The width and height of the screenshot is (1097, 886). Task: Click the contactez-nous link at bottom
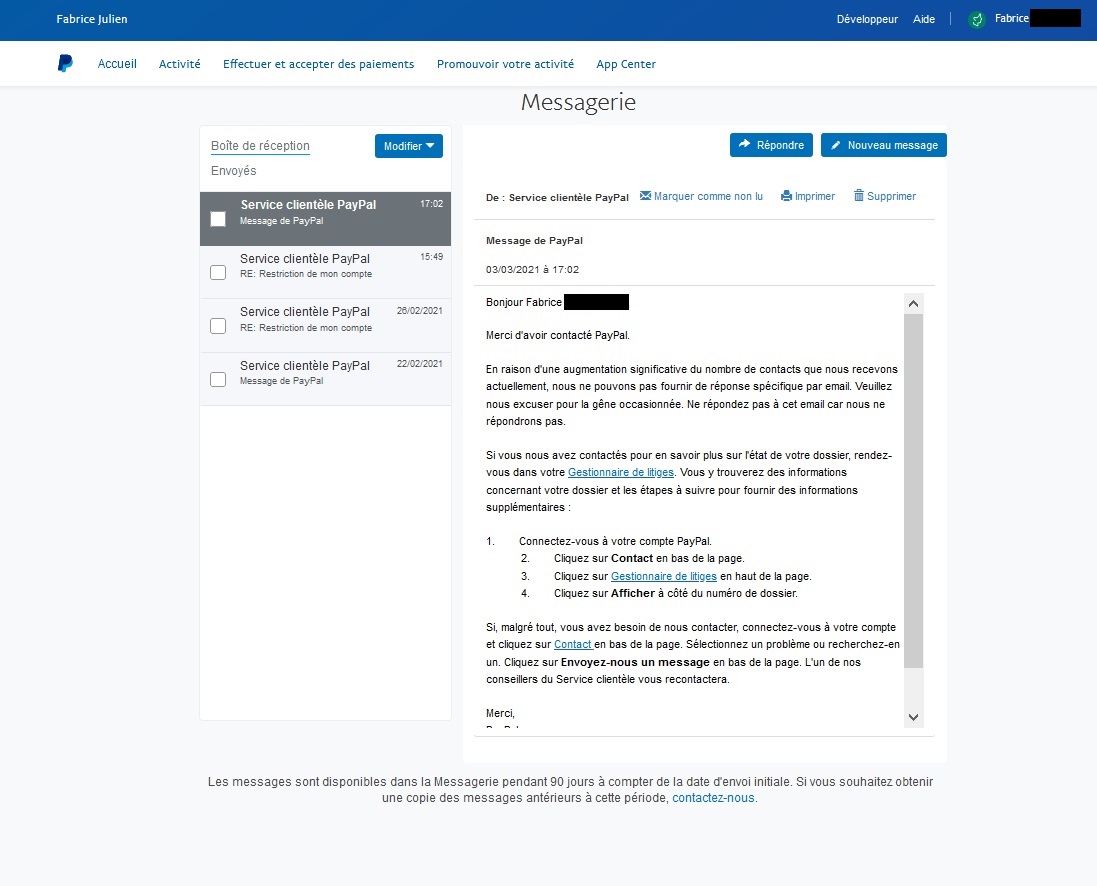coord(713,798)
